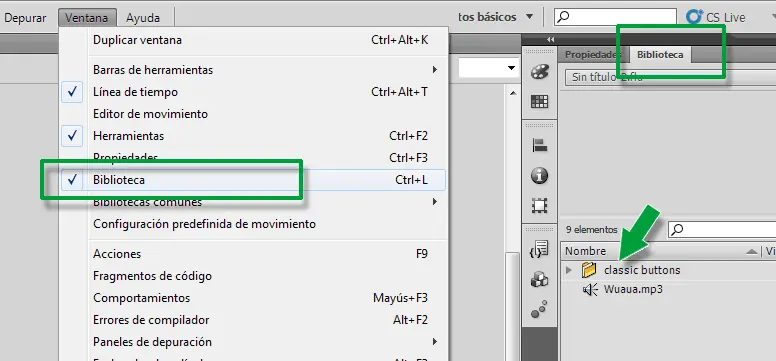This screenshot has width=776, height=361.
Task: Open the Info panel icon
Action: (539, 175)
